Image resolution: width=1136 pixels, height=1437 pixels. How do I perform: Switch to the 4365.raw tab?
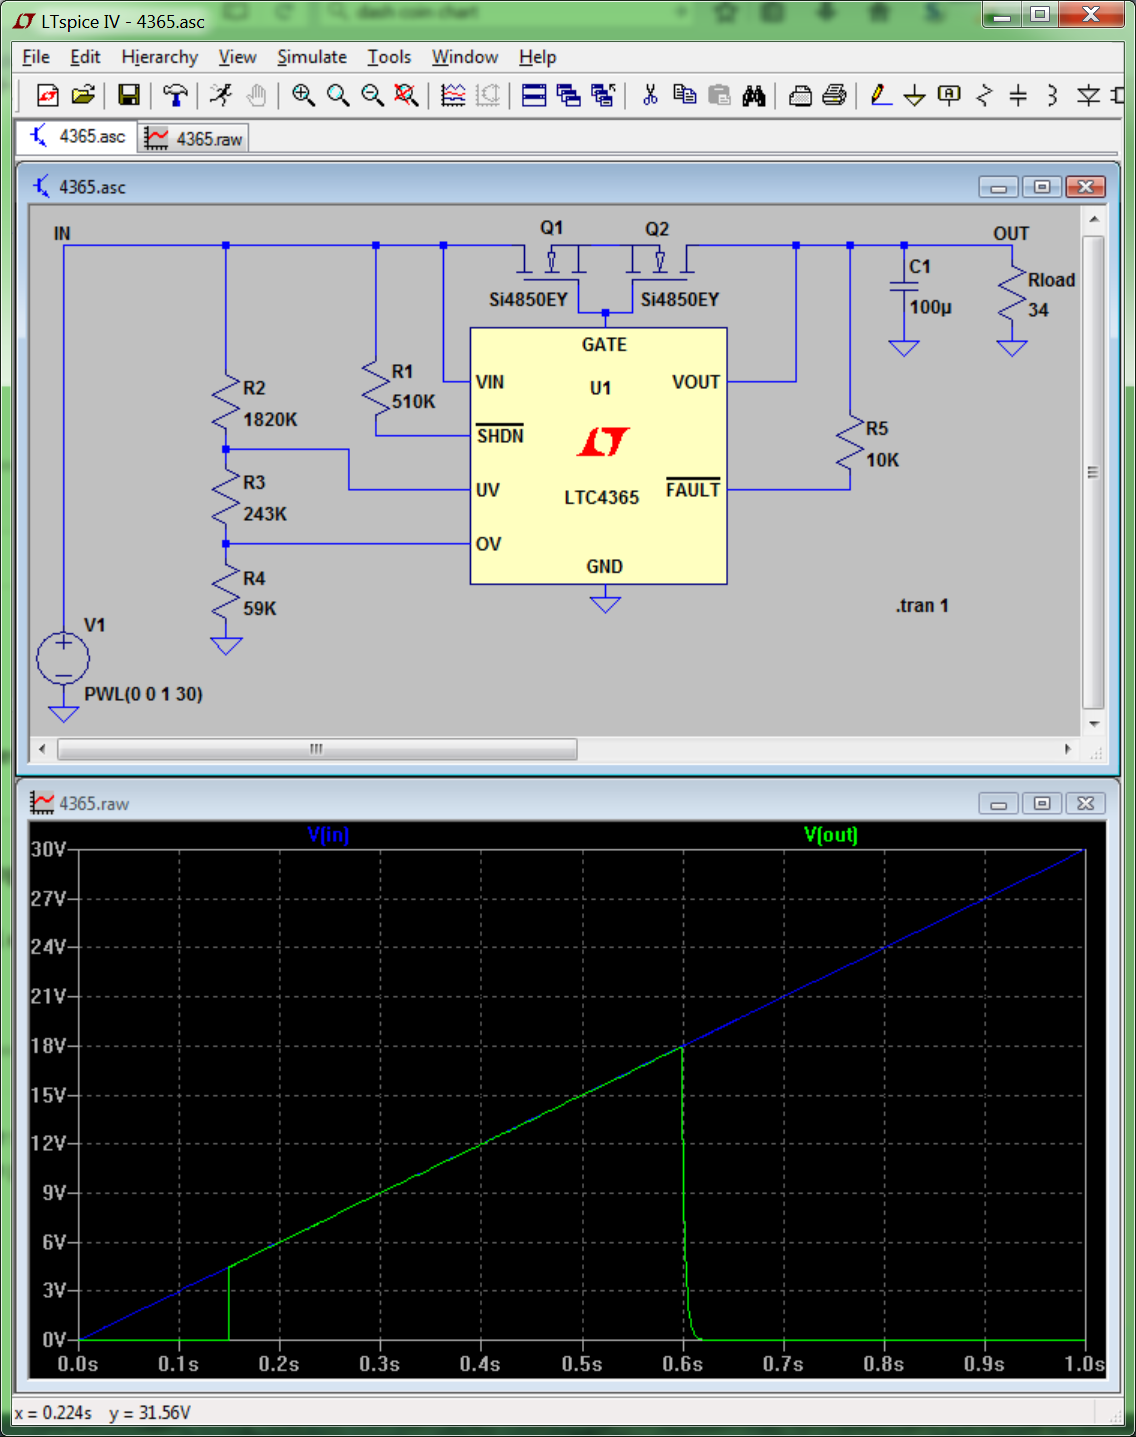195,138
